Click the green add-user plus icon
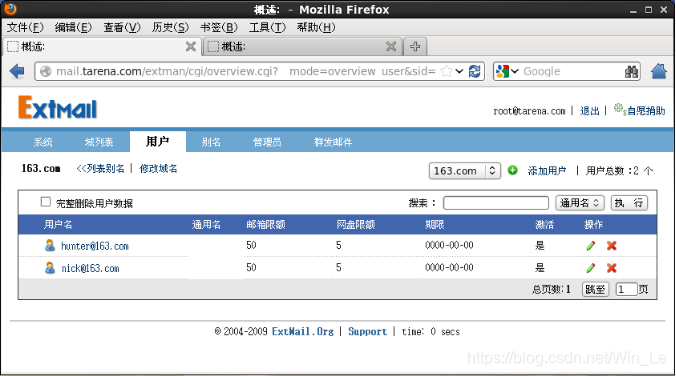 point(513,170)
